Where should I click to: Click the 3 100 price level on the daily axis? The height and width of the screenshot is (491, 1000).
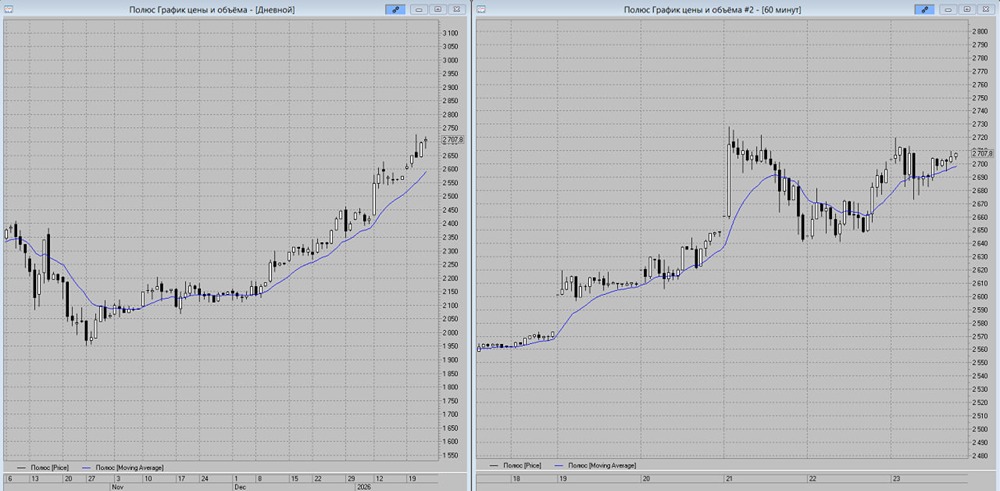[452, 33]
